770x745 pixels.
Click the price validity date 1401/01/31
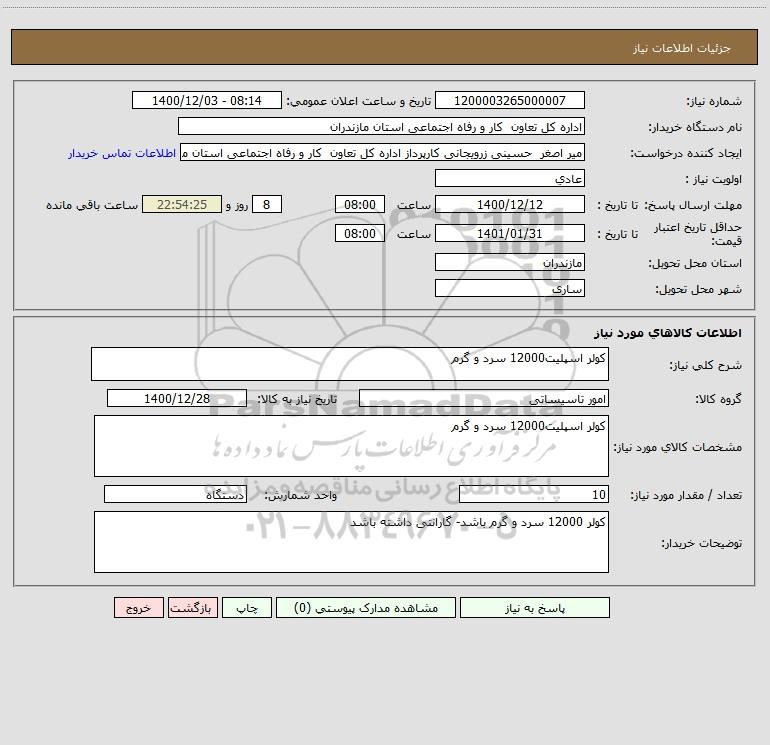pyautogui.click(x=510, y=233)
